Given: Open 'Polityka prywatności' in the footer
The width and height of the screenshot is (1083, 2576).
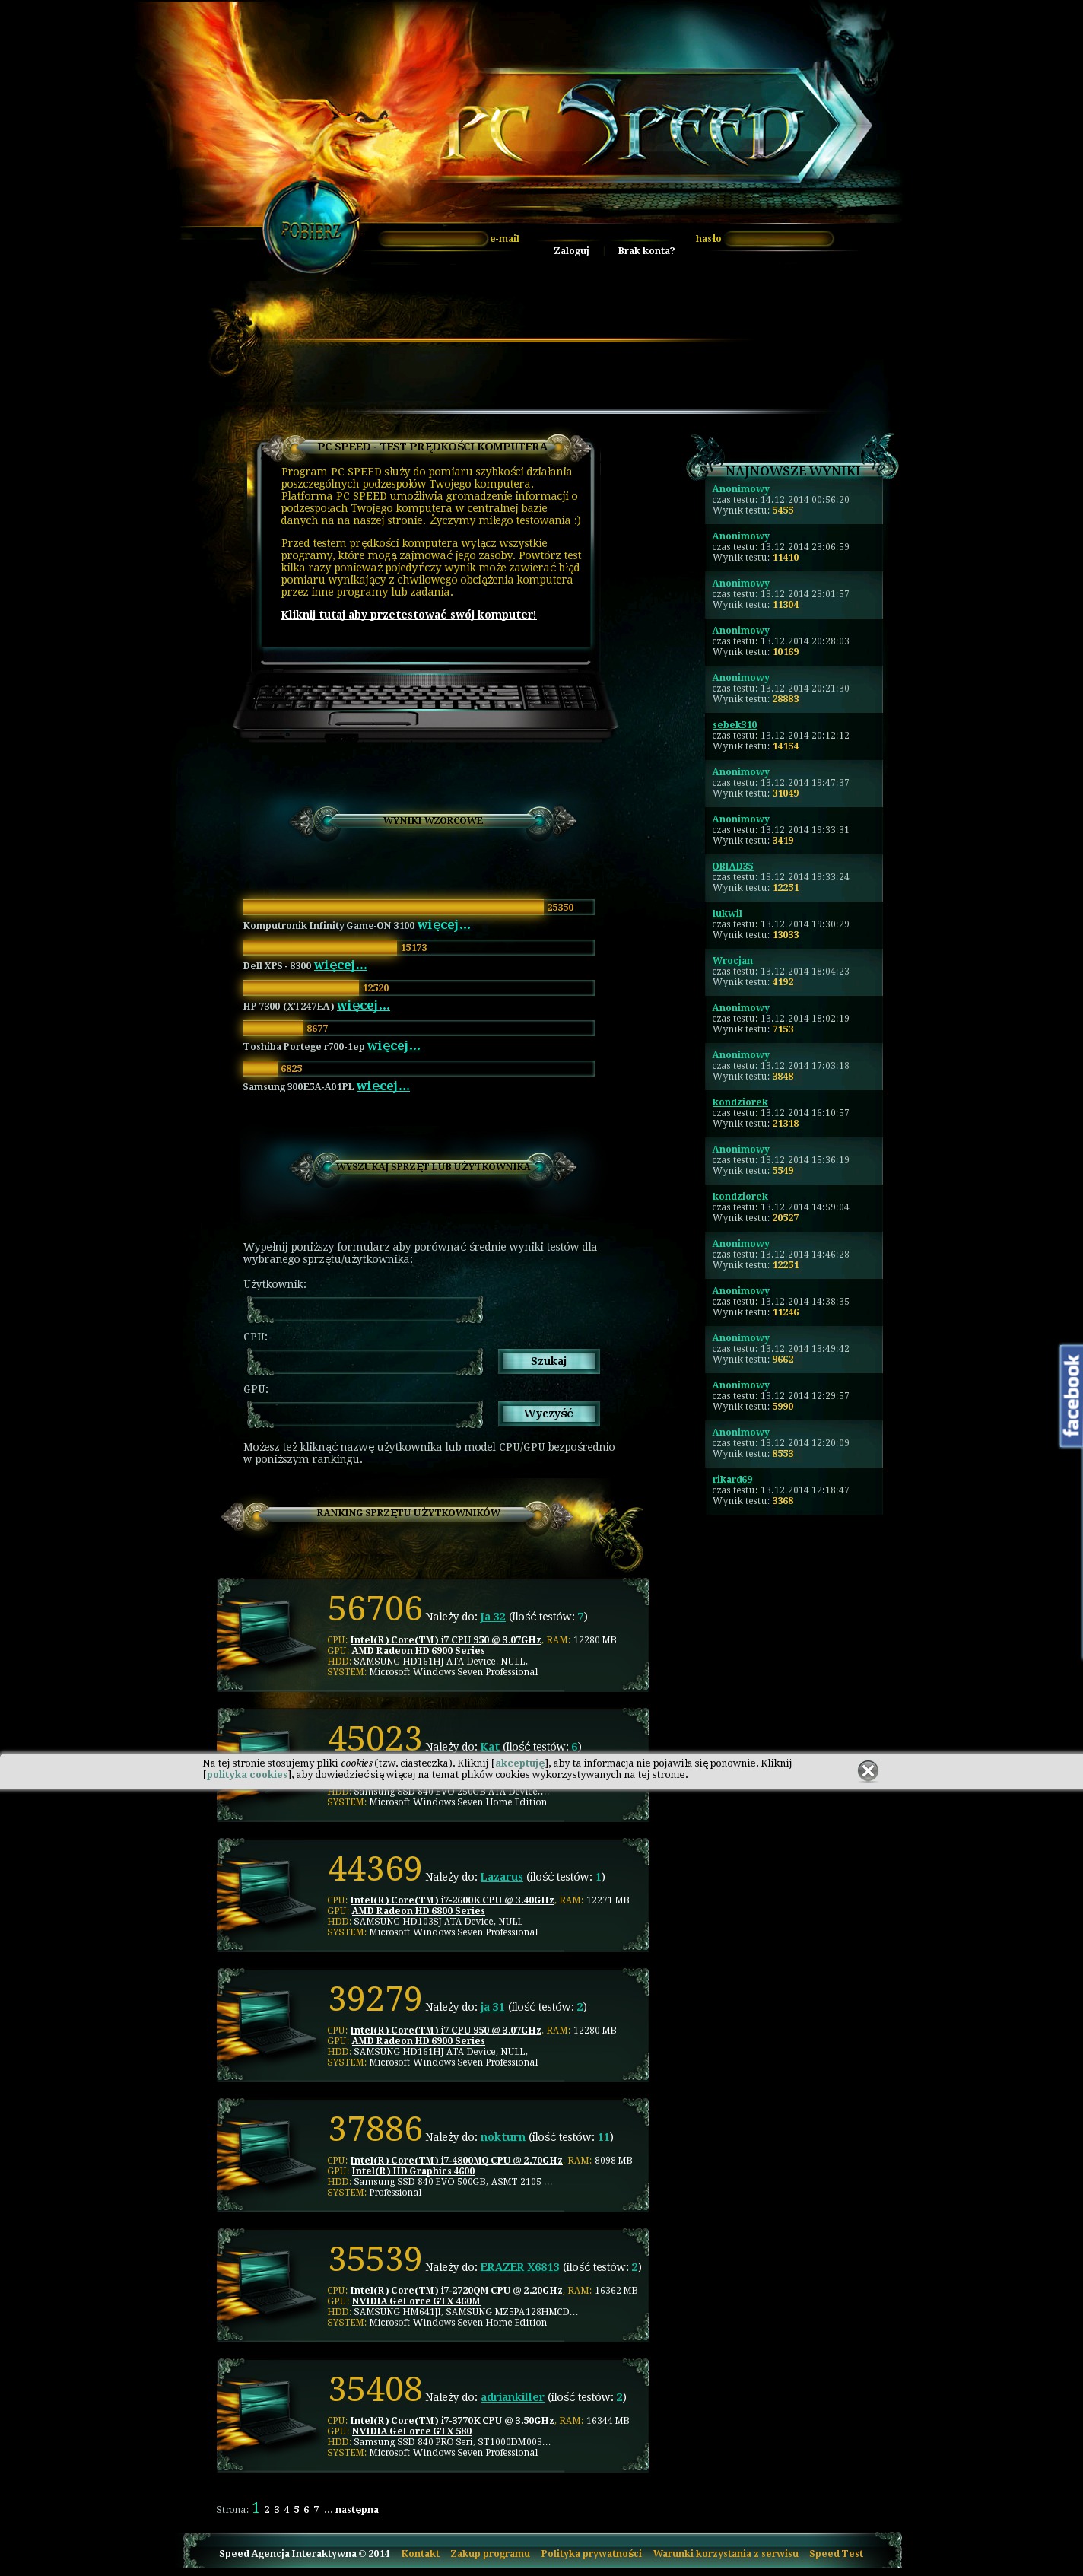Looking at the screenshot, I should (x=591, y=2553).
